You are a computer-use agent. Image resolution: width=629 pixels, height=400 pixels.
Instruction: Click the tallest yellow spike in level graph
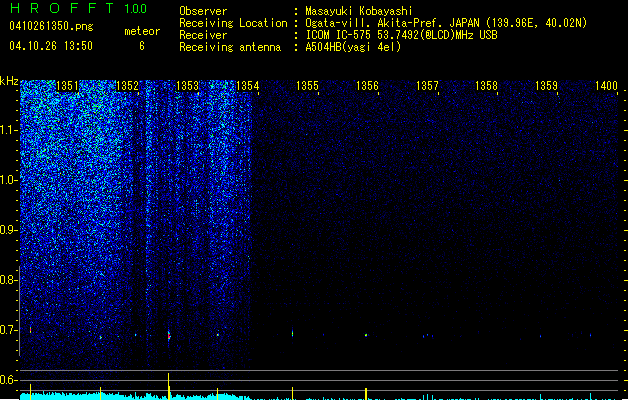tap(168, 386)
